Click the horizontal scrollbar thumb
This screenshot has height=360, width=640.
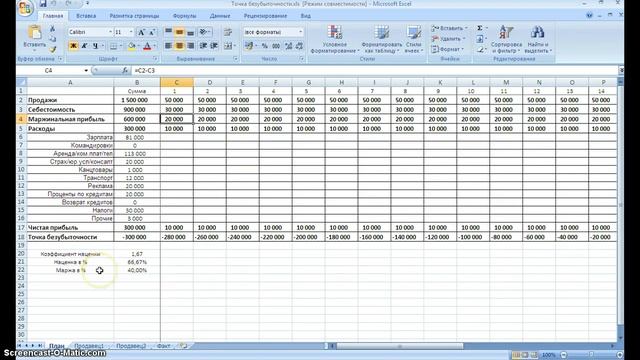pyautogui.click(x=400, y=346)
